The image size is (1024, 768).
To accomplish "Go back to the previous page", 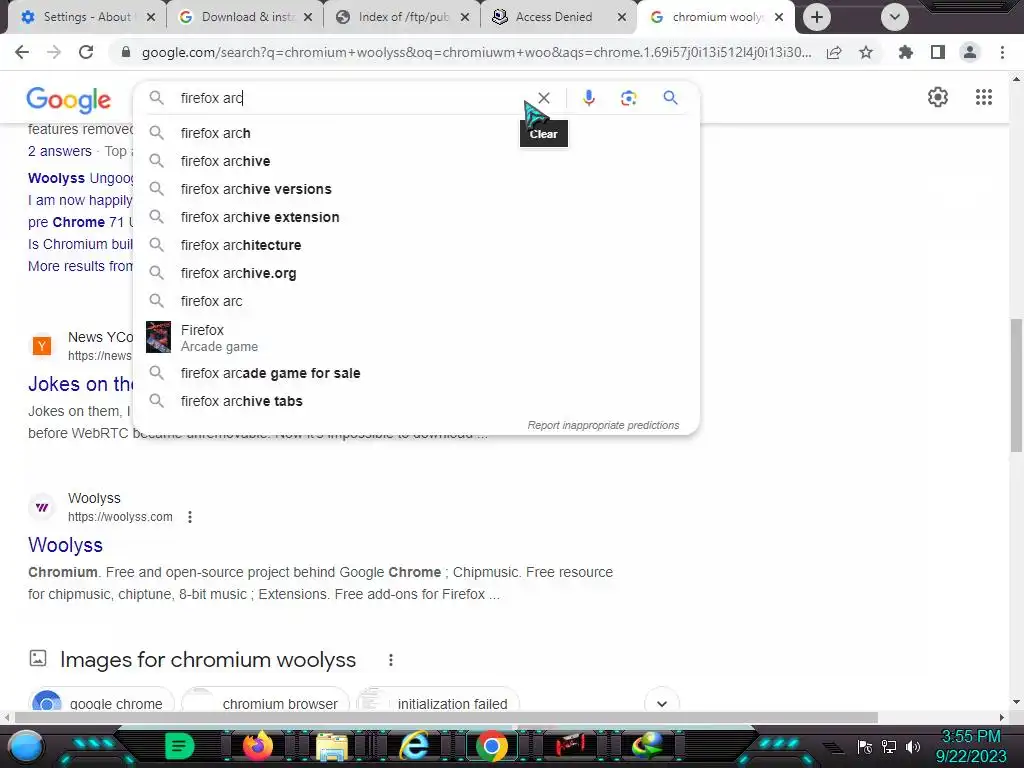I will pyautogui.click(x=22, y=52).
